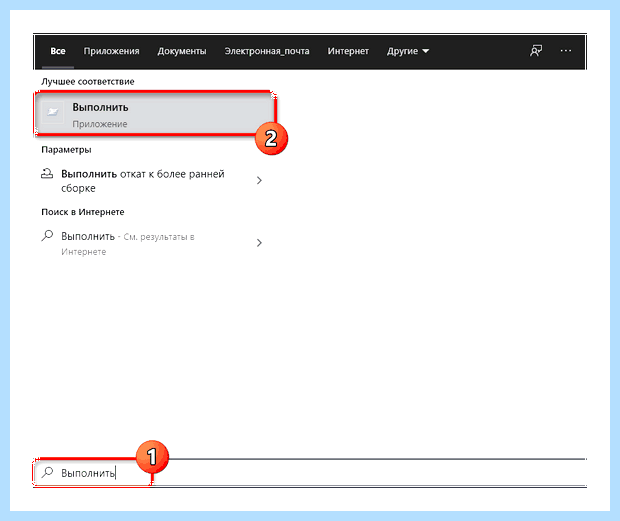Screen dimensions: 620x521
Task: Expand arrow for rollback build result
Action: 259,180
